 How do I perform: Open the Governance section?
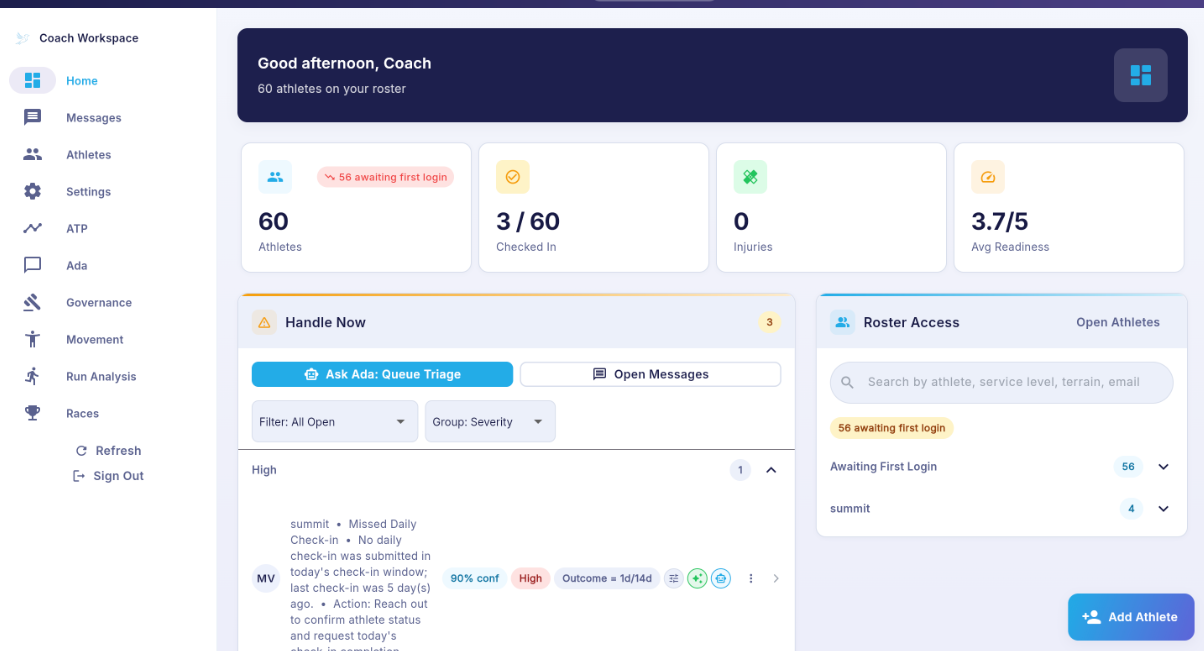100,302
